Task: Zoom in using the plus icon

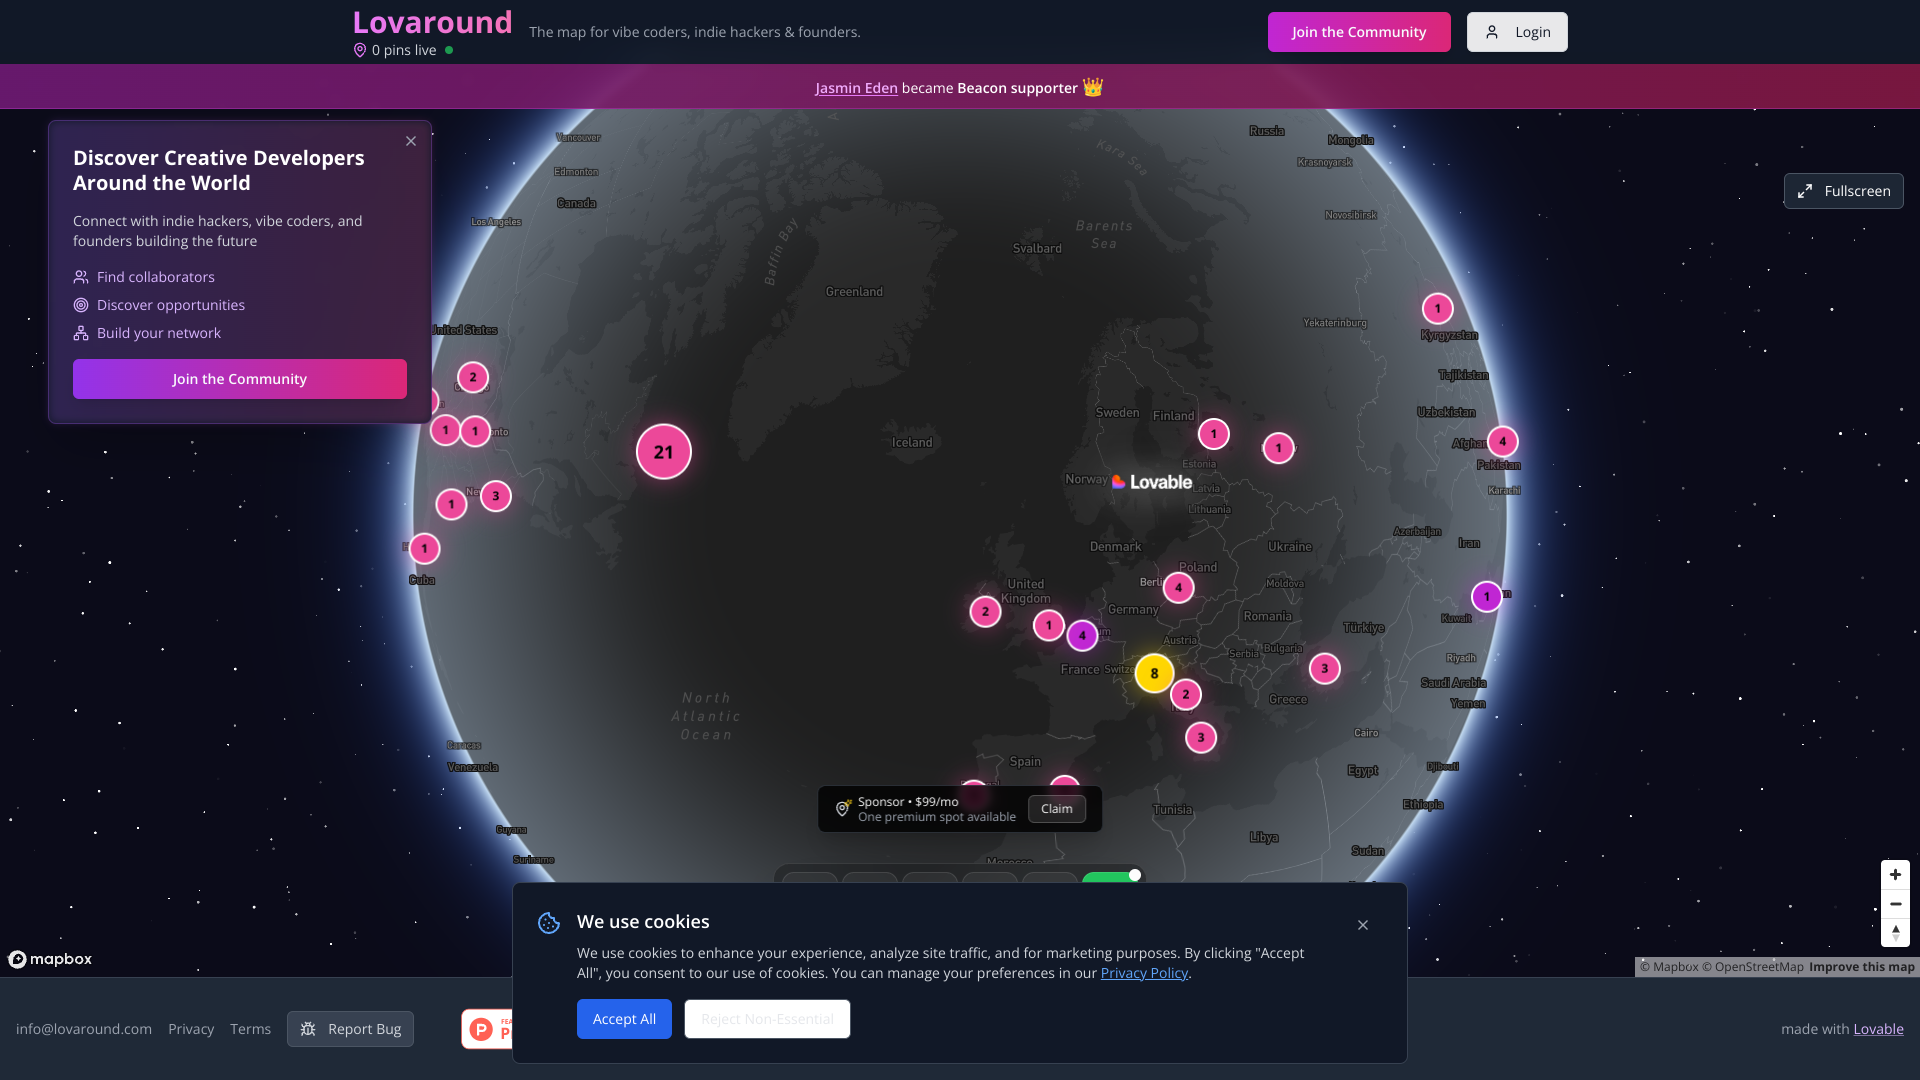Action: tap(1896, 875)
